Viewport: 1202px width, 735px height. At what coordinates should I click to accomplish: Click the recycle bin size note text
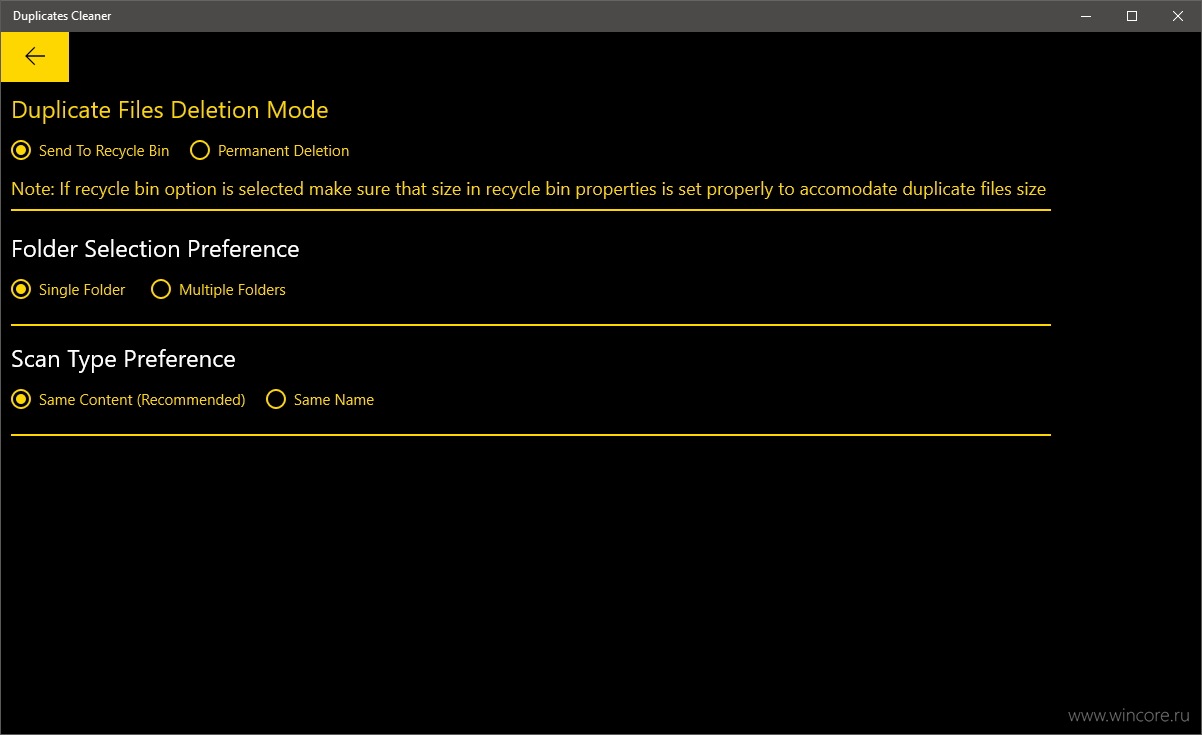[528, 188]
